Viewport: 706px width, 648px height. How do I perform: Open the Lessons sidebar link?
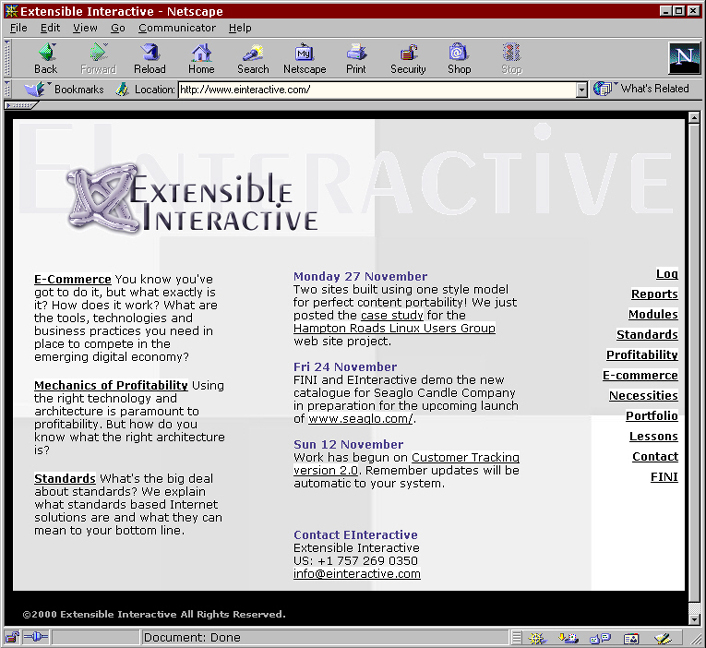click(x=653, y=436)
